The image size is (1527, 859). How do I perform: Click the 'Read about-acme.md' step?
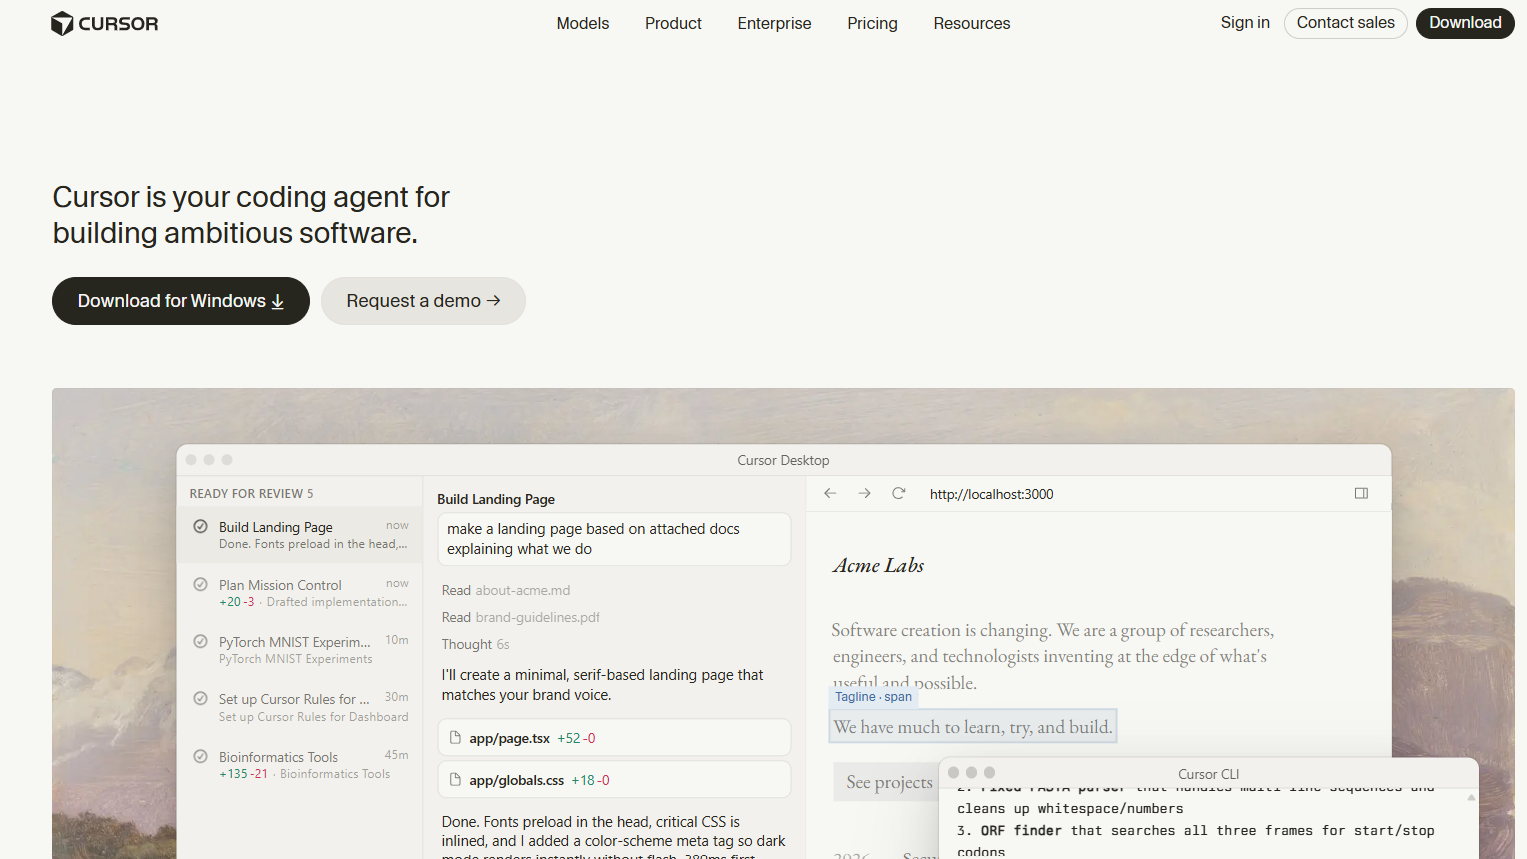pos(506,590)
